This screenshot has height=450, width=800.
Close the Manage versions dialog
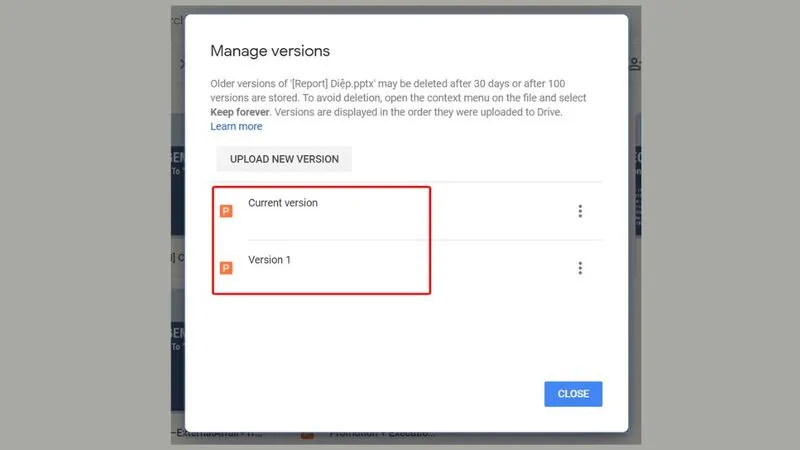(x=573, y=393)
